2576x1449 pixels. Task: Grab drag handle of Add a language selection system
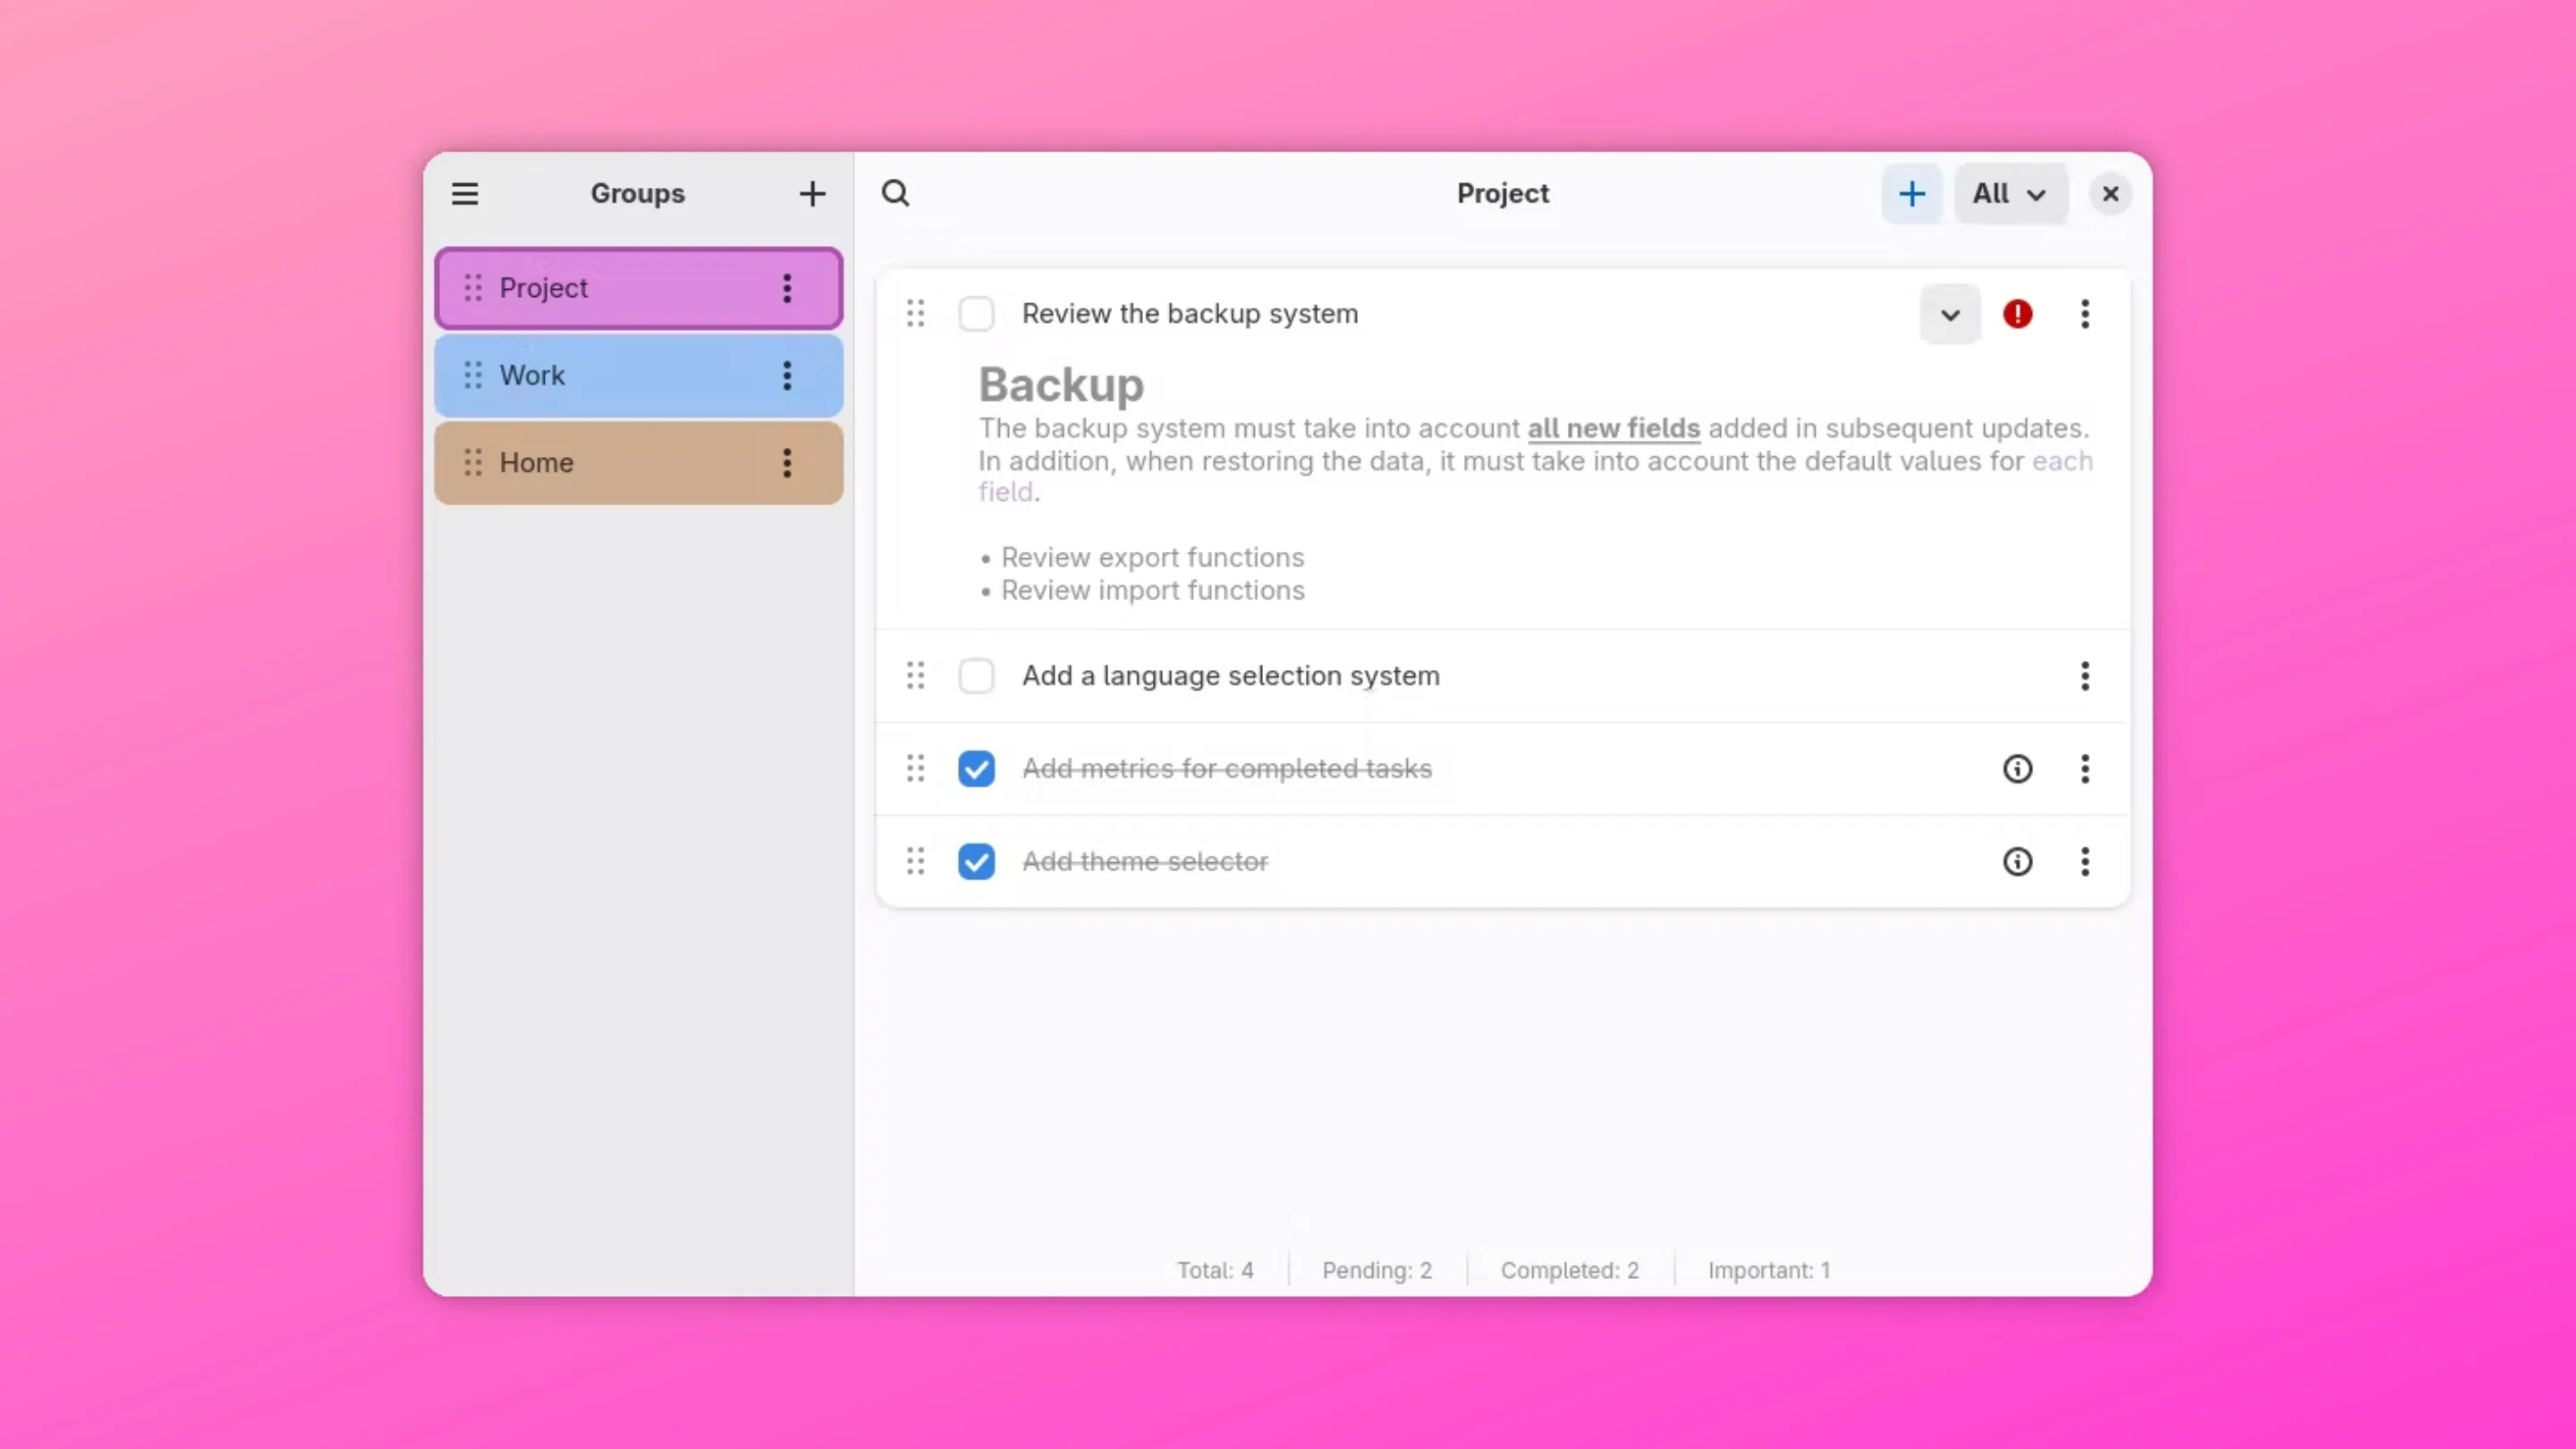[x=915, y=676]
